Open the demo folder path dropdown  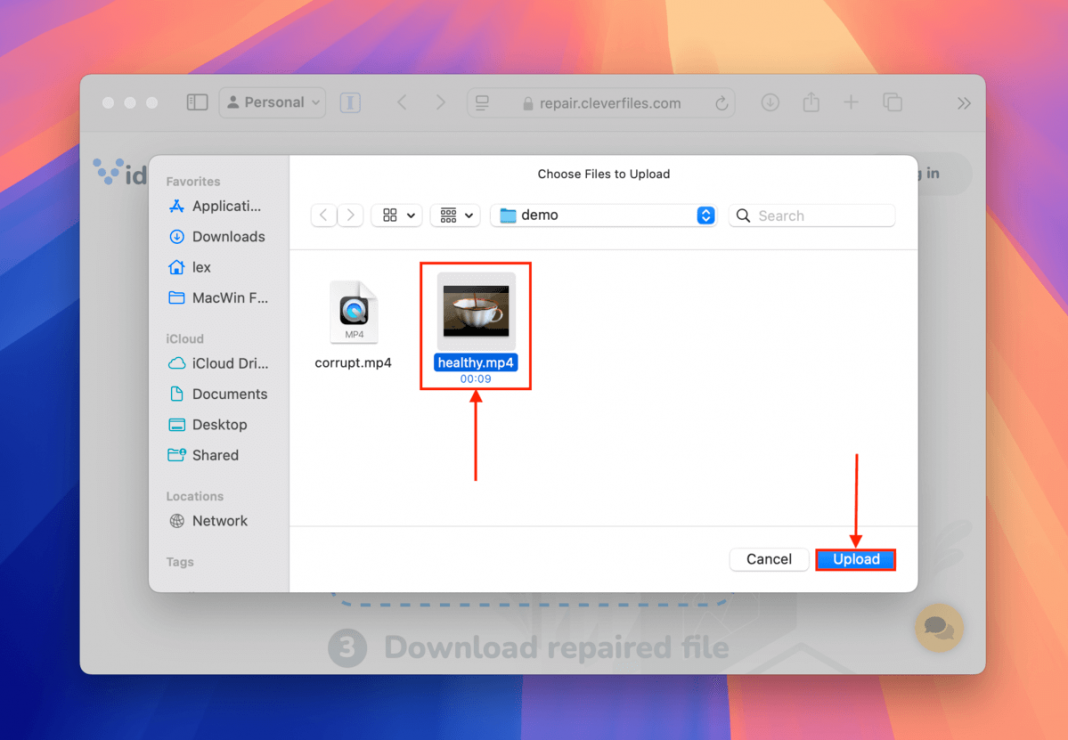click(704, 215)
